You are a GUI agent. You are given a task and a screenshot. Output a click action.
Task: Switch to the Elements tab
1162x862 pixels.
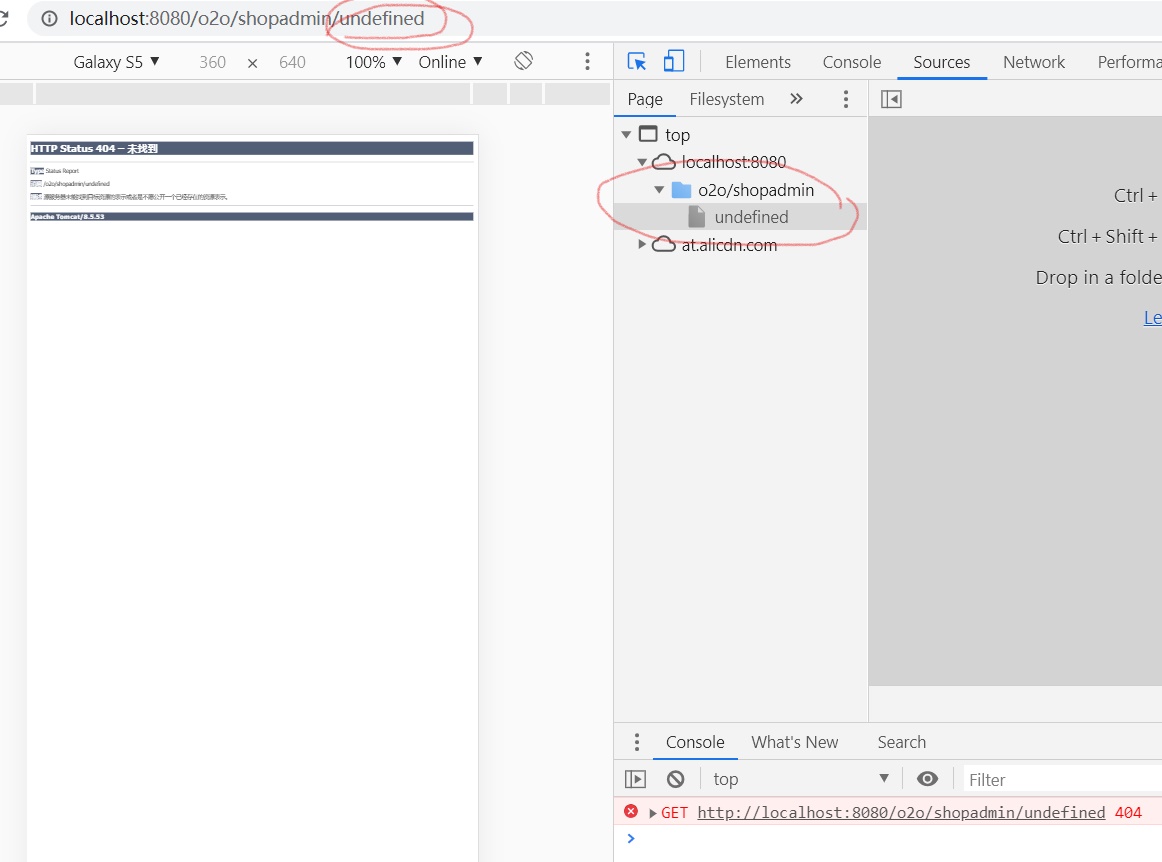pyautogui.click(x=757, y=62)
